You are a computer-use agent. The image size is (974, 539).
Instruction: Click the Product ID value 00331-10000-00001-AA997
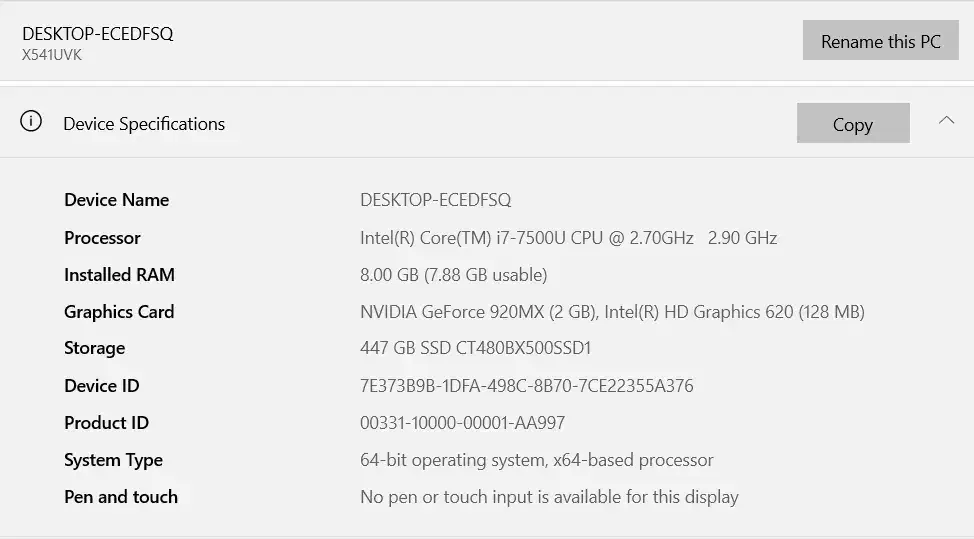462,423
